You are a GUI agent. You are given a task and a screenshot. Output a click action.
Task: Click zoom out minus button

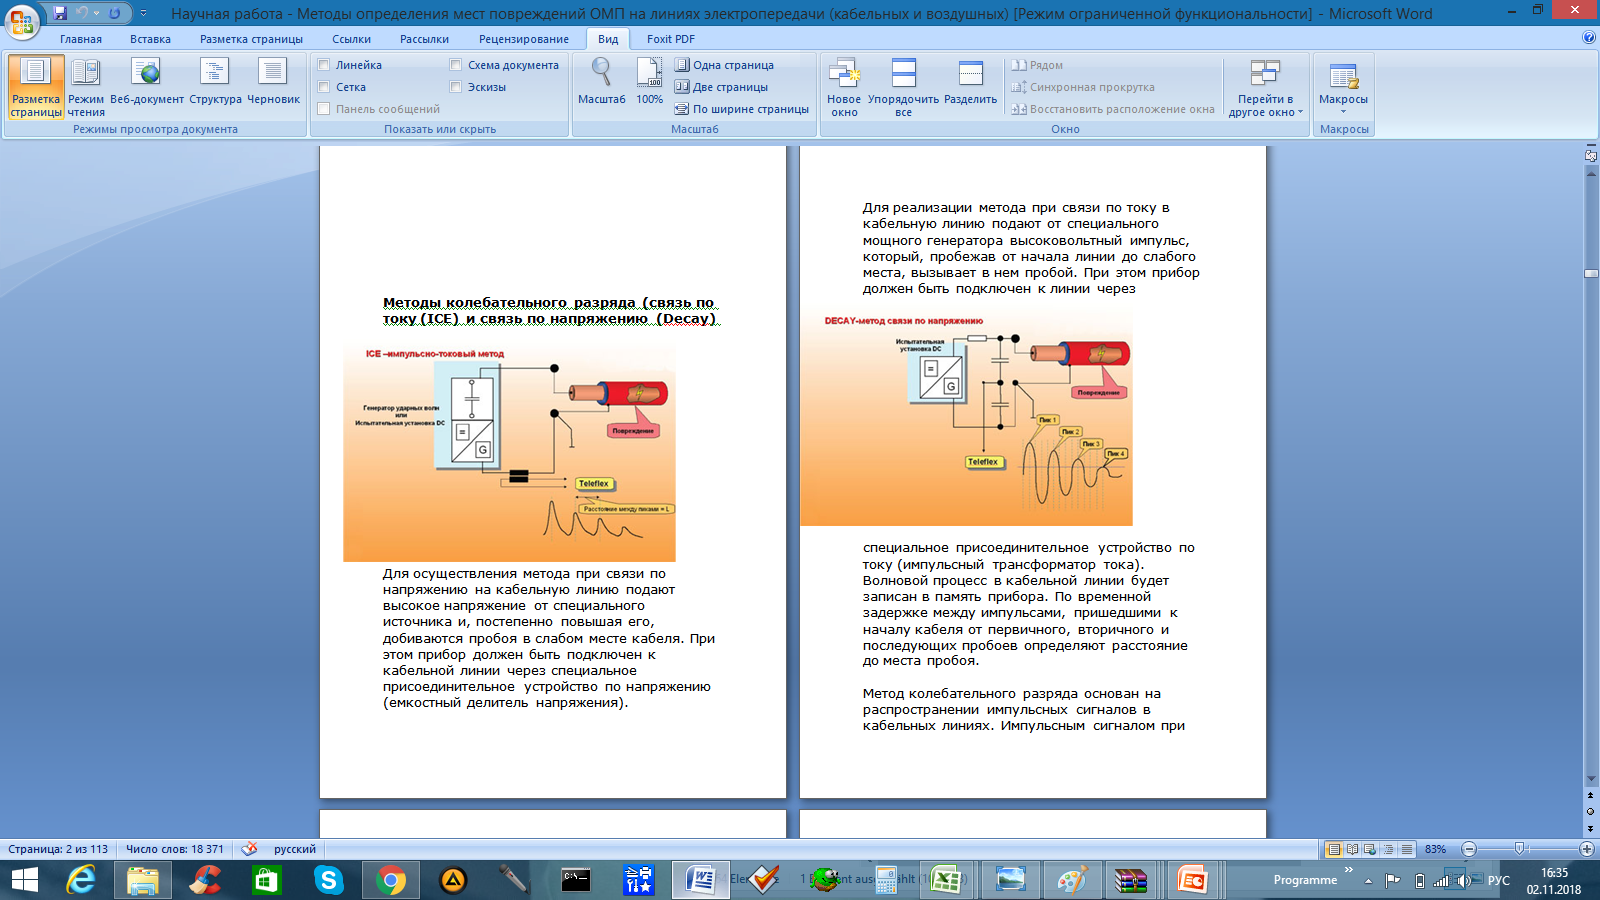pos(1469,849)
